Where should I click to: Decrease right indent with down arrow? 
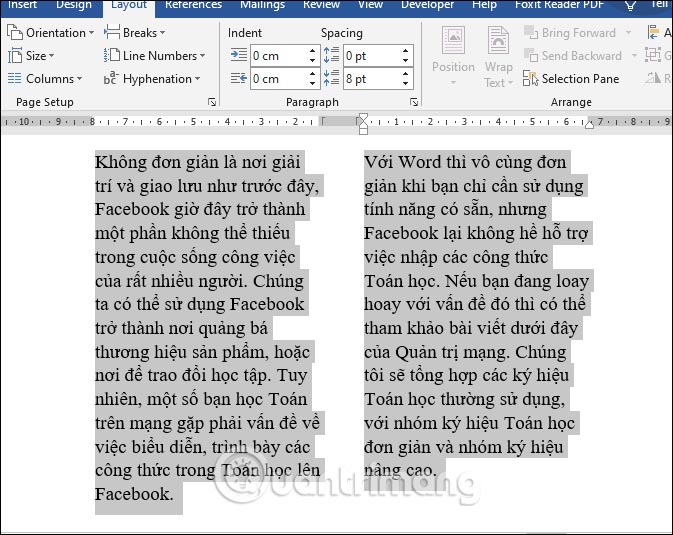coord(313,84)
